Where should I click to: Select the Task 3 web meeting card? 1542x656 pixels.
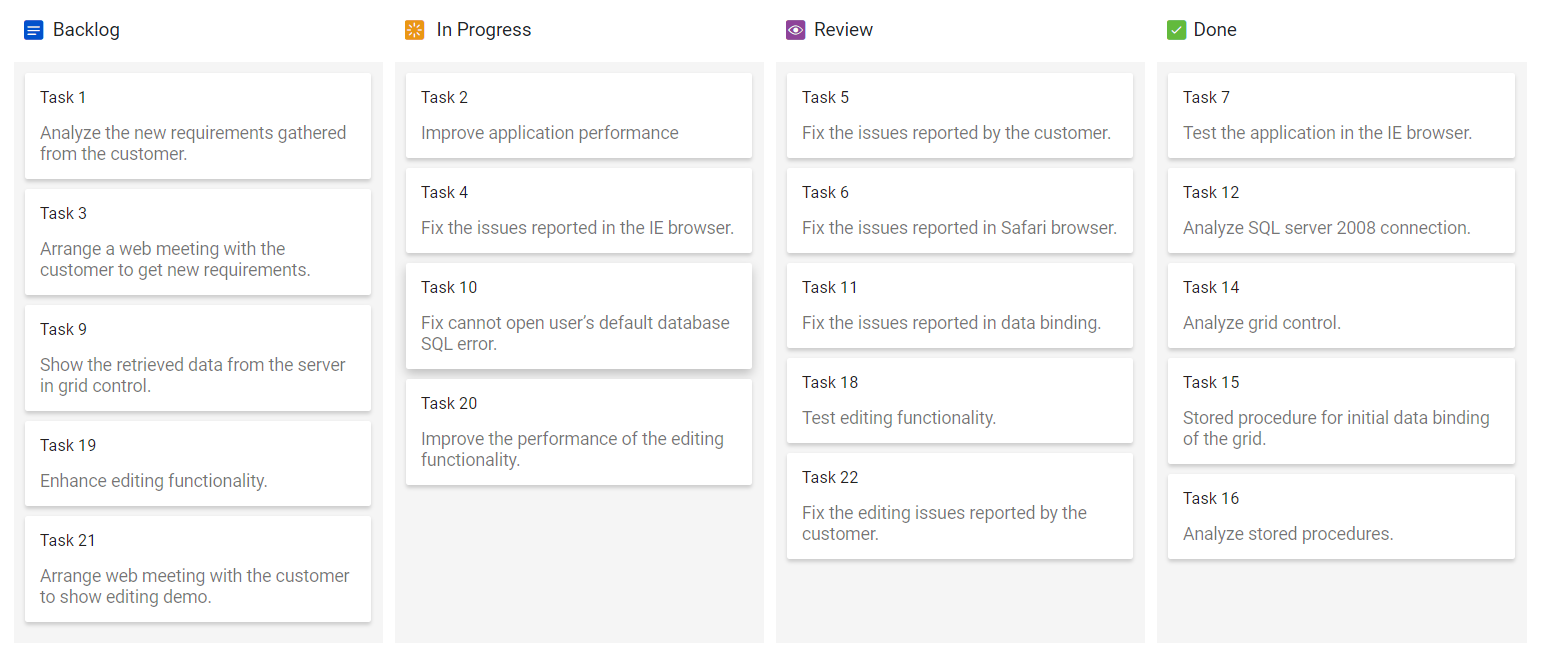coord(198,242)
